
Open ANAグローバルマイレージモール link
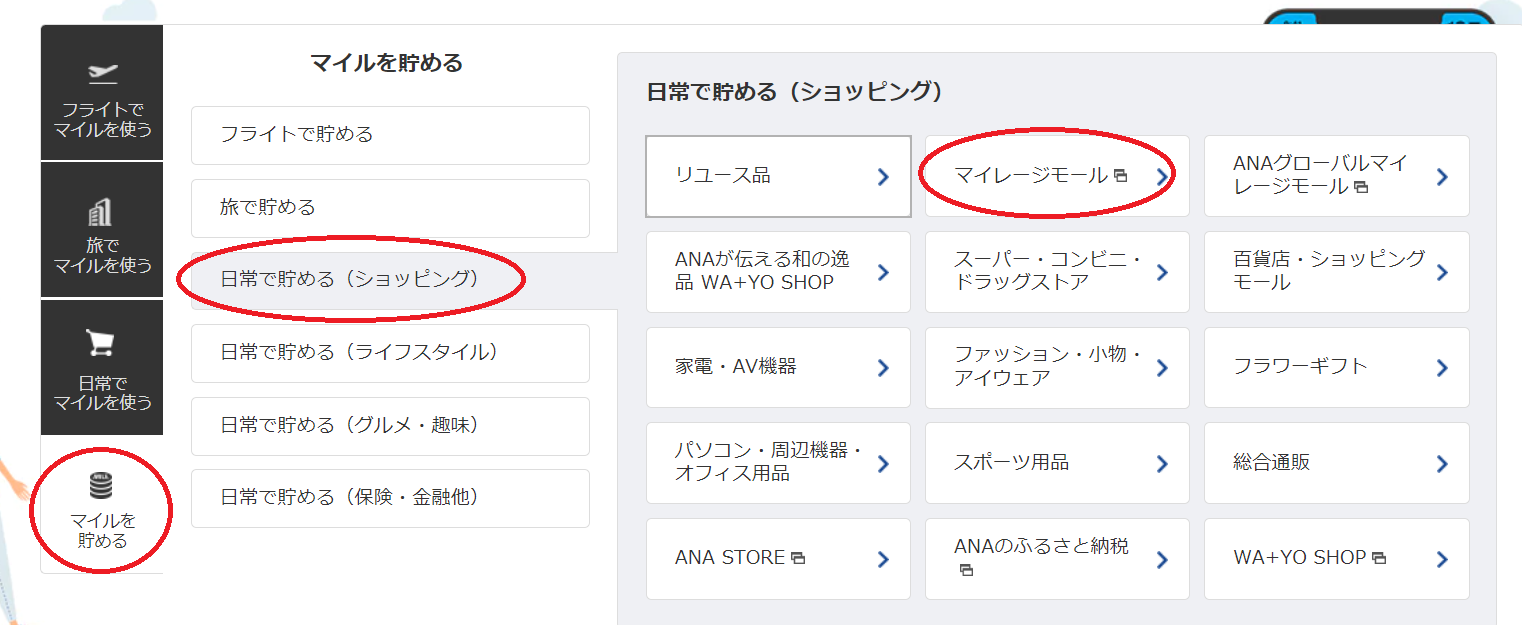click(1337, 176)
